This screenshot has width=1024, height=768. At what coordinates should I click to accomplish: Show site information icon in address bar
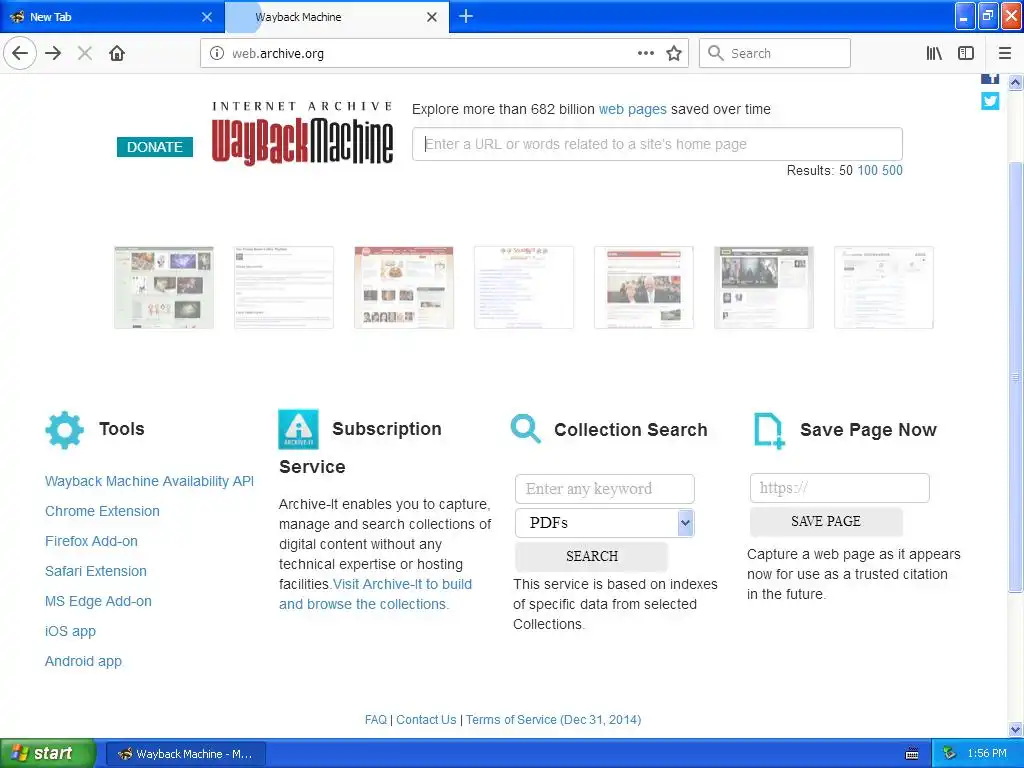[x=217, y=53]
